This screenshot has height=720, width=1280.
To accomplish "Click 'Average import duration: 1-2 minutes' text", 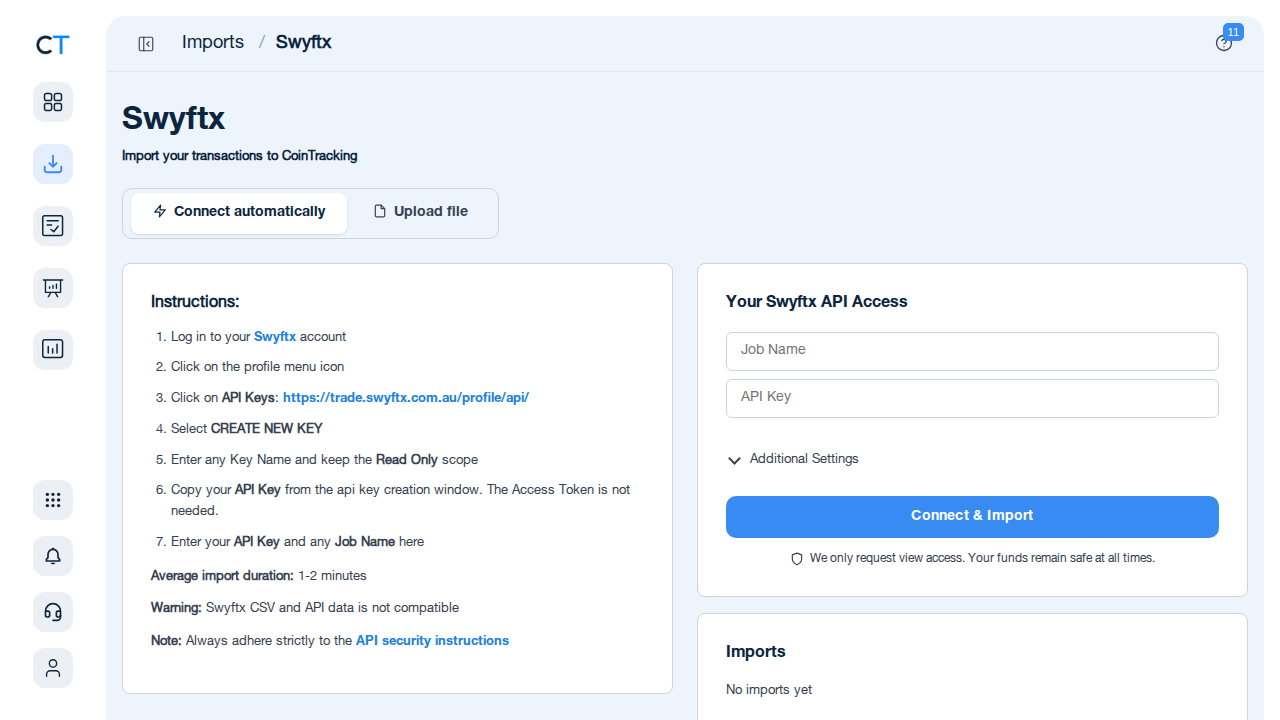I will click(259, 576).
